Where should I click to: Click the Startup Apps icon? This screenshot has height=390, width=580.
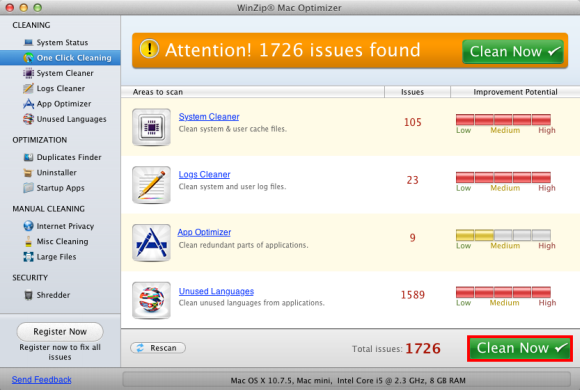coord(28,188)
